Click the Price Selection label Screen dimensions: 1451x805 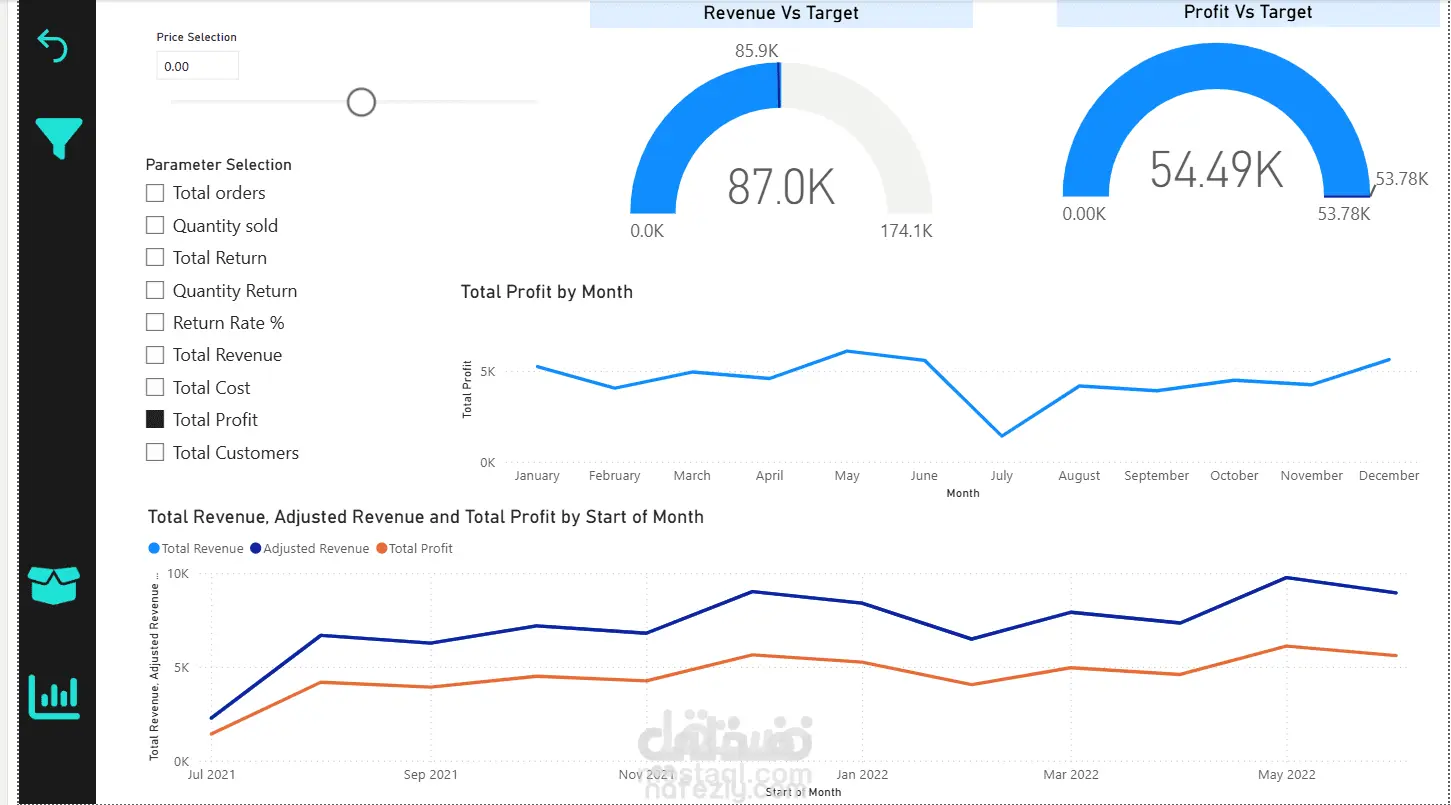click(197, 37)
